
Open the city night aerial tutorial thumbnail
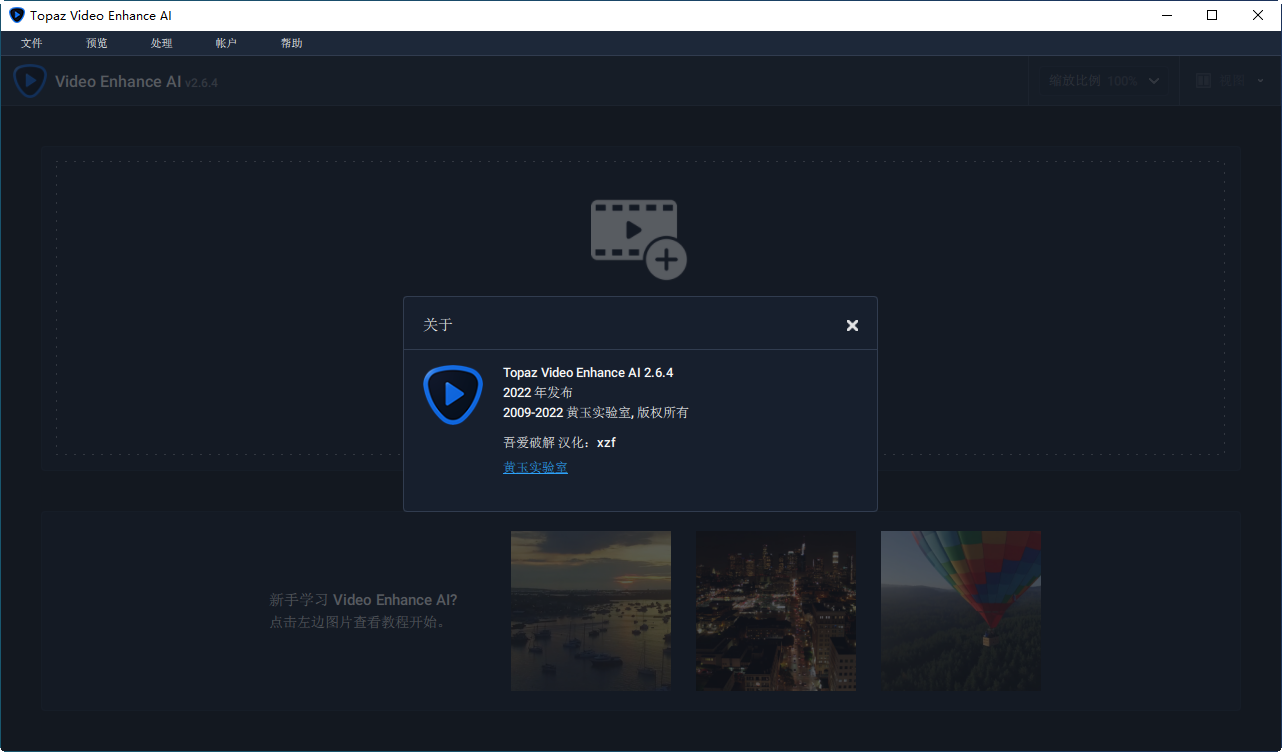pos(776,611)
